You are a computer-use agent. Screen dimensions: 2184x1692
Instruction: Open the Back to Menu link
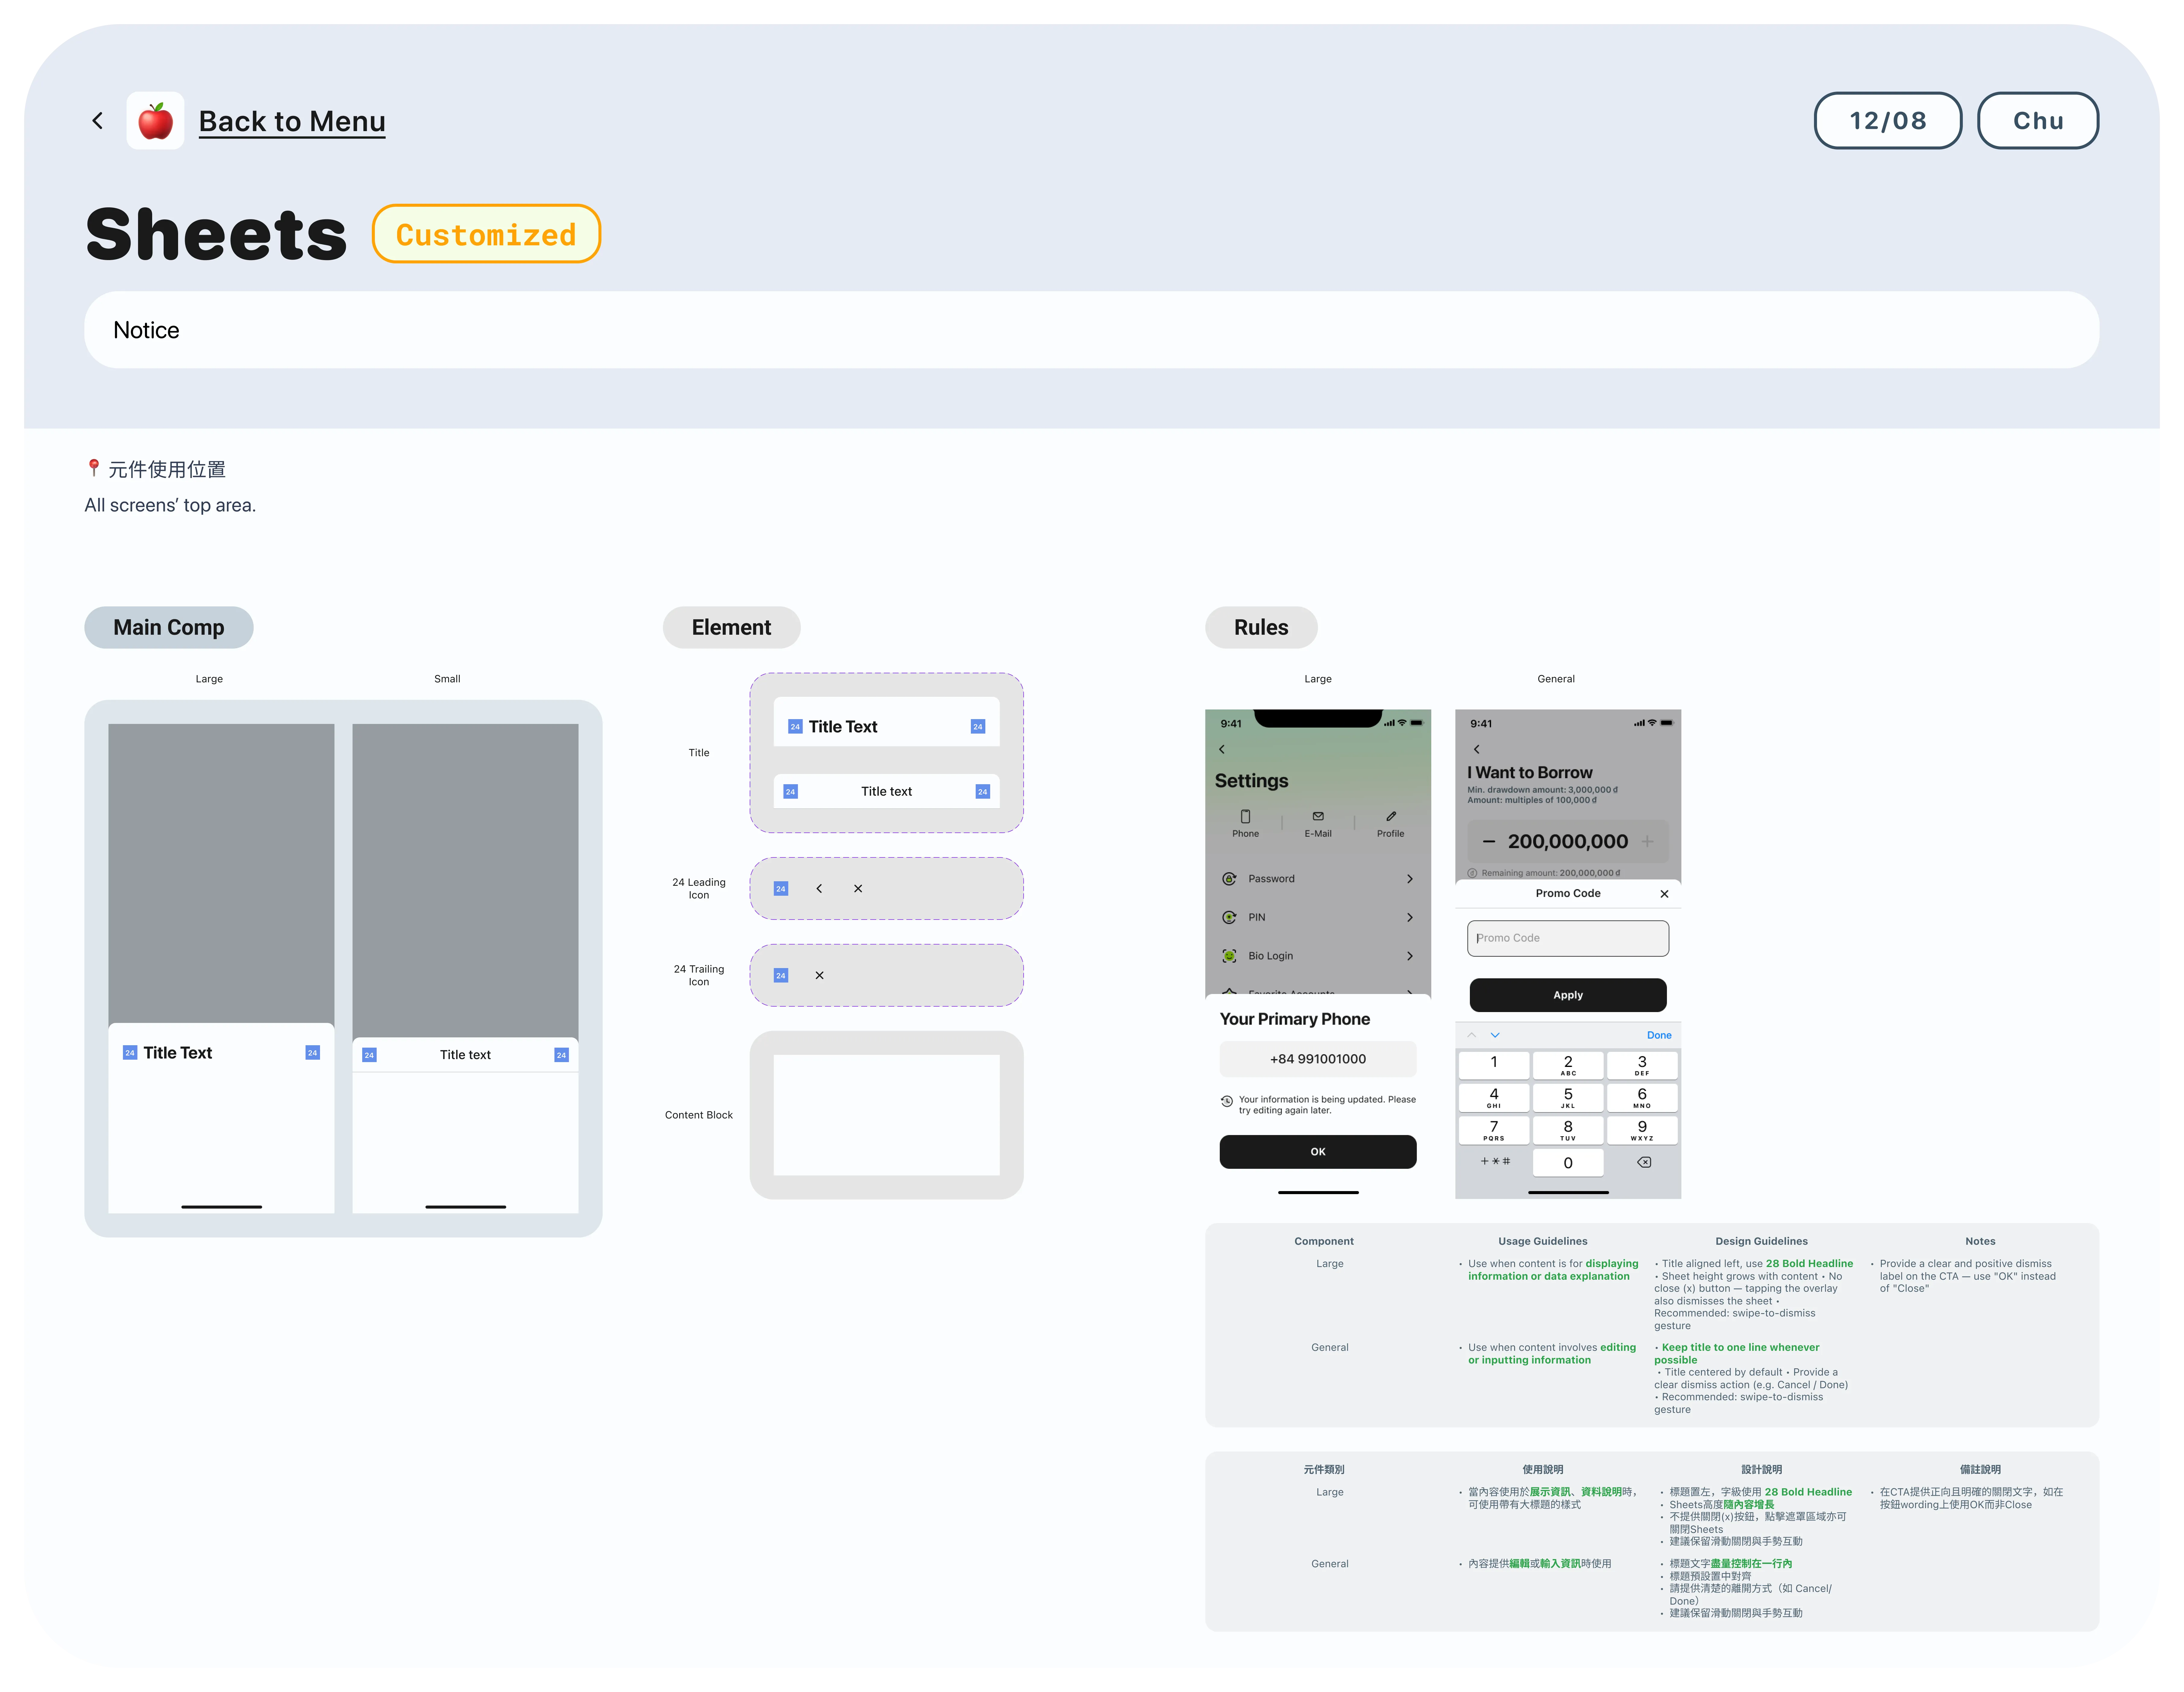[x=292, y=121]
